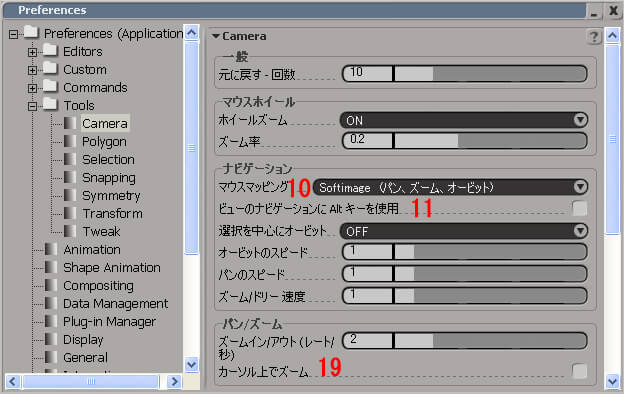Screen dimensions: 624x394
Task: Open the ホイールズーム ON dropdown
Action: 464,120
